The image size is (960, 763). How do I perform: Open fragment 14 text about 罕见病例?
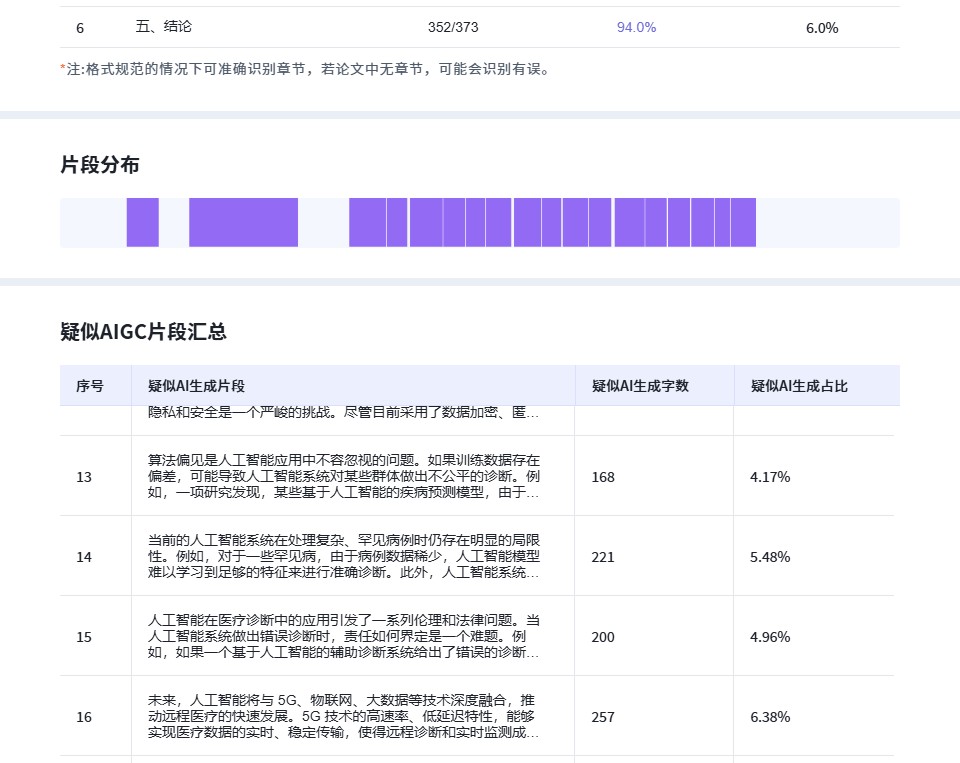pos(344,556)
